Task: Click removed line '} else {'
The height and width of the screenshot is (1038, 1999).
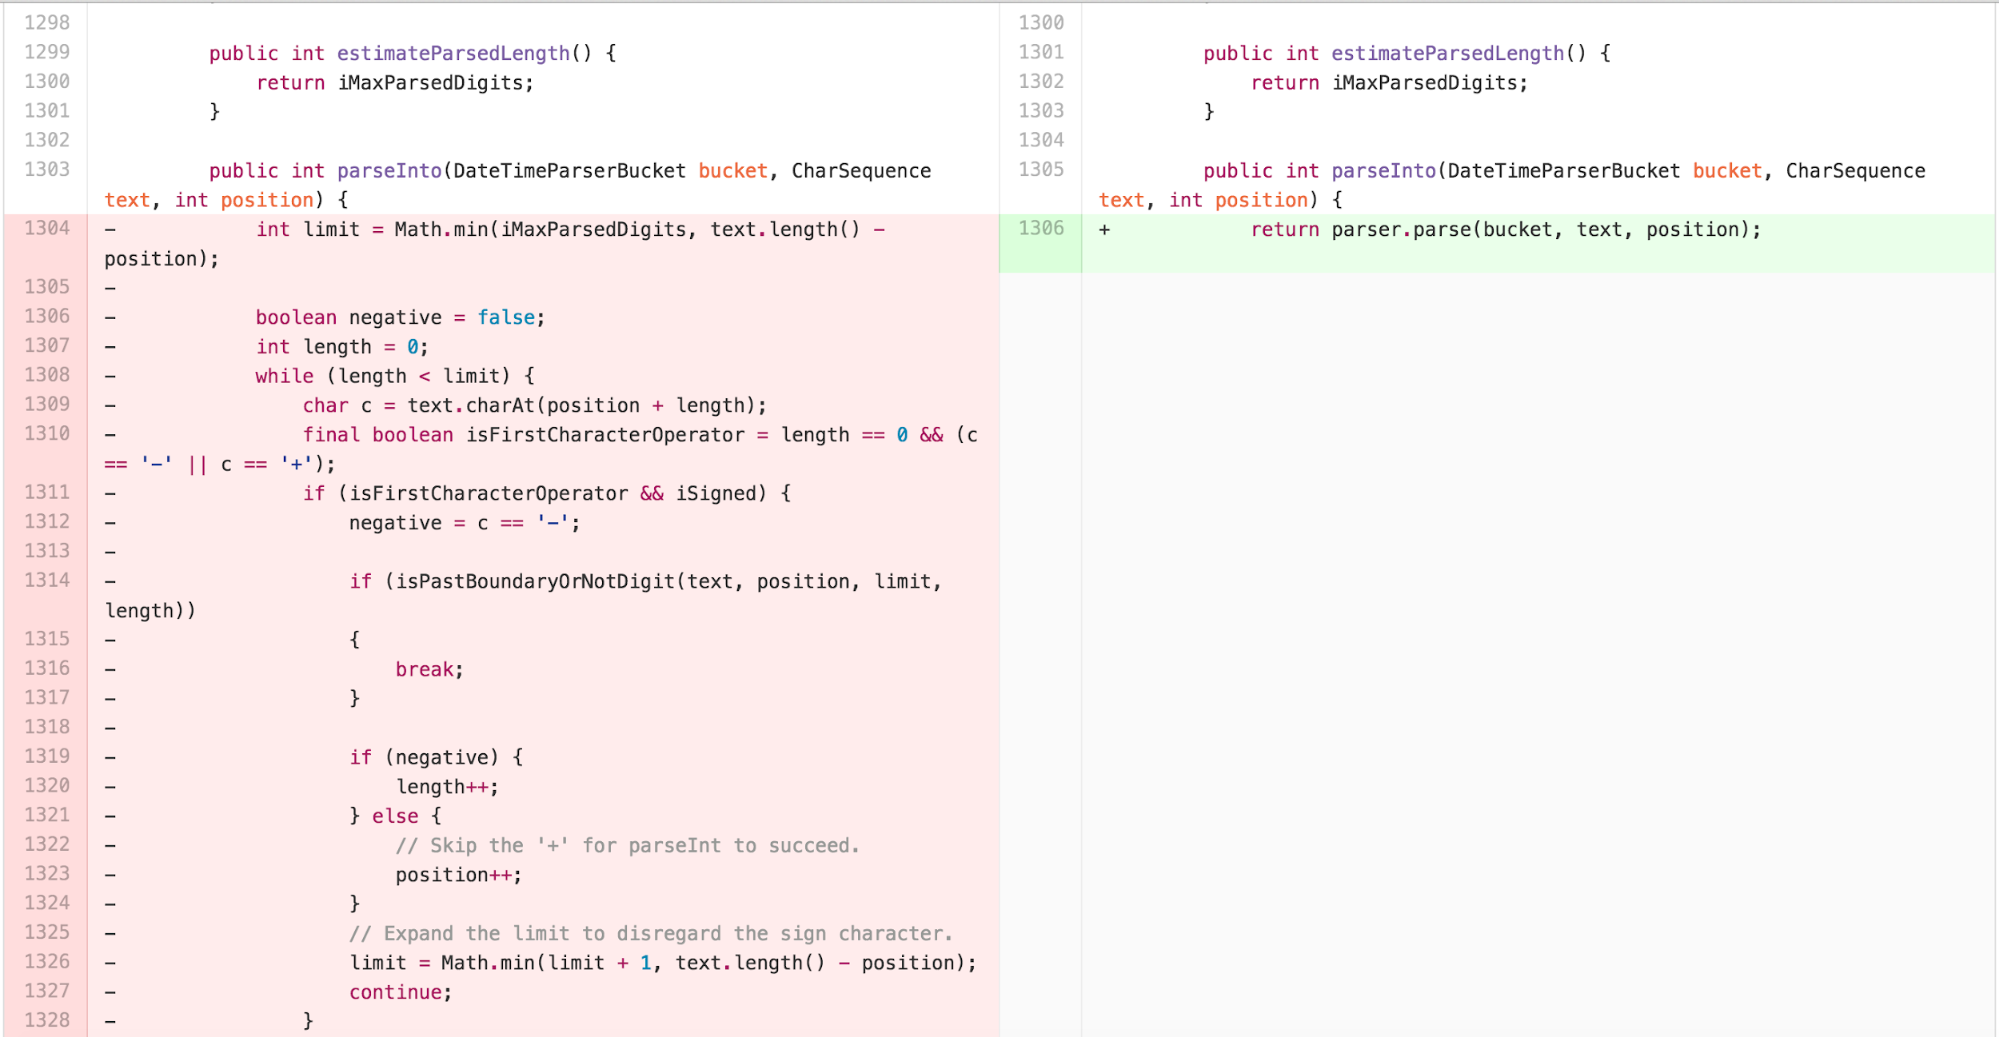Action: point(395,817)
